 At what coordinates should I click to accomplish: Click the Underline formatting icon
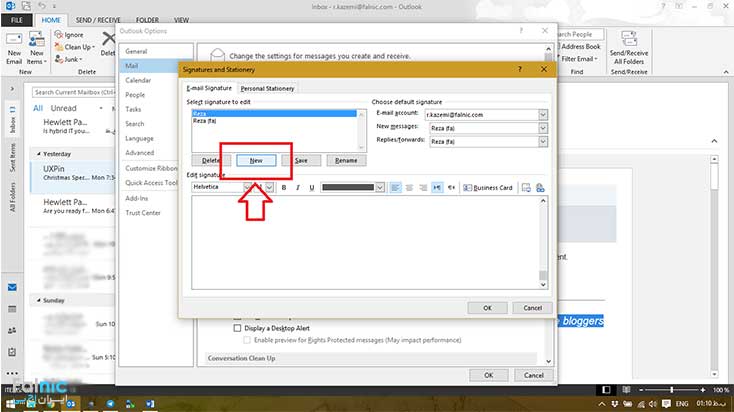pos(310,187)
